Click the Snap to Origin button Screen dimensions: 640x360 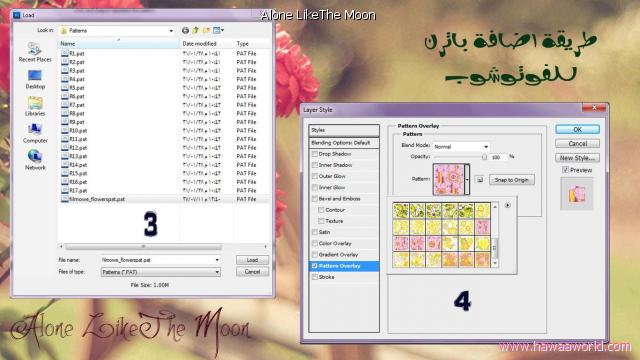pos(512,180)
